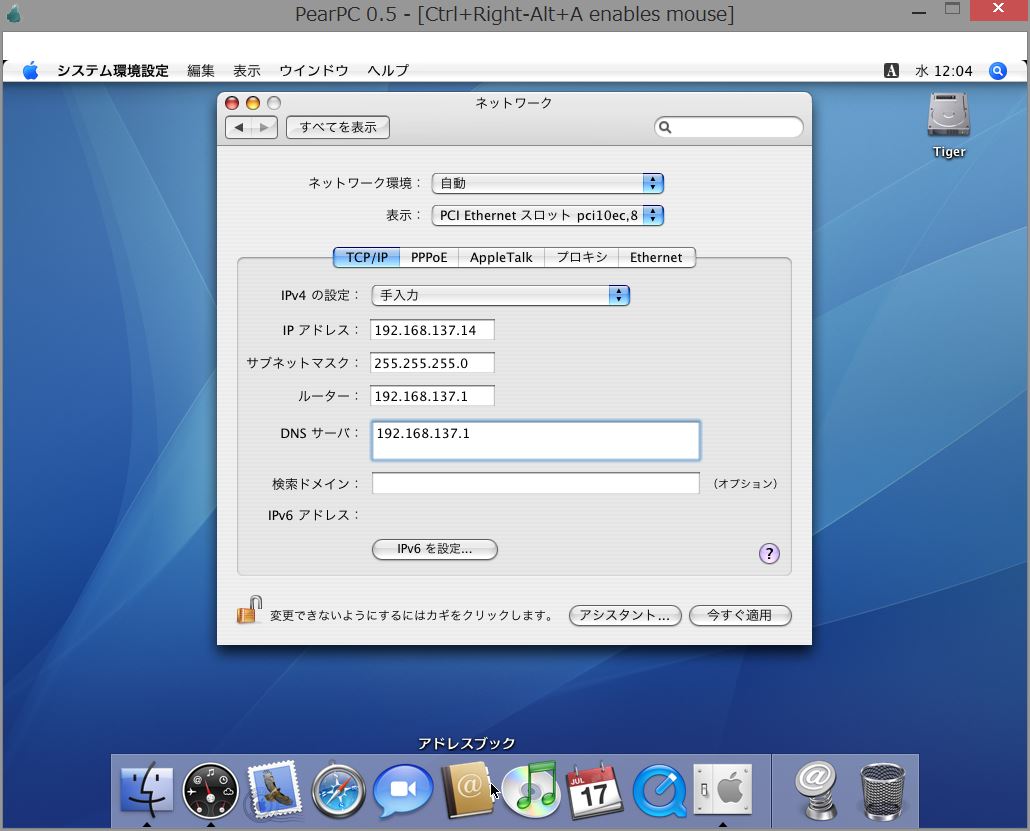The height and width of the screenshot is (831, 1030).
Task: Switch to the PPPoE tab
Action: tap(429, 258)
